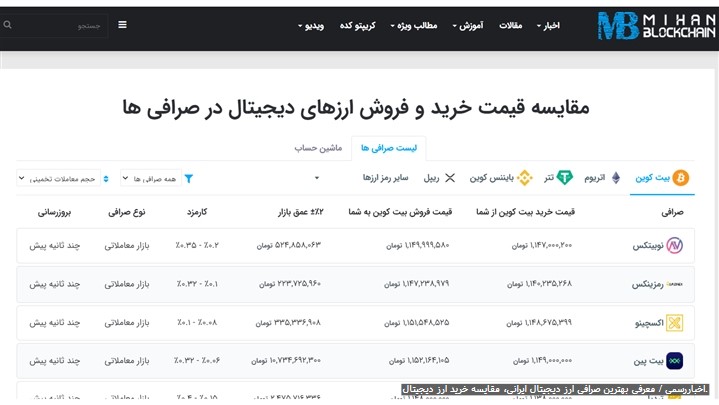Click بازار معاملاتی in نوبیتکس row
The width and height of the screenshot is (719, 405).
(127, 246)
